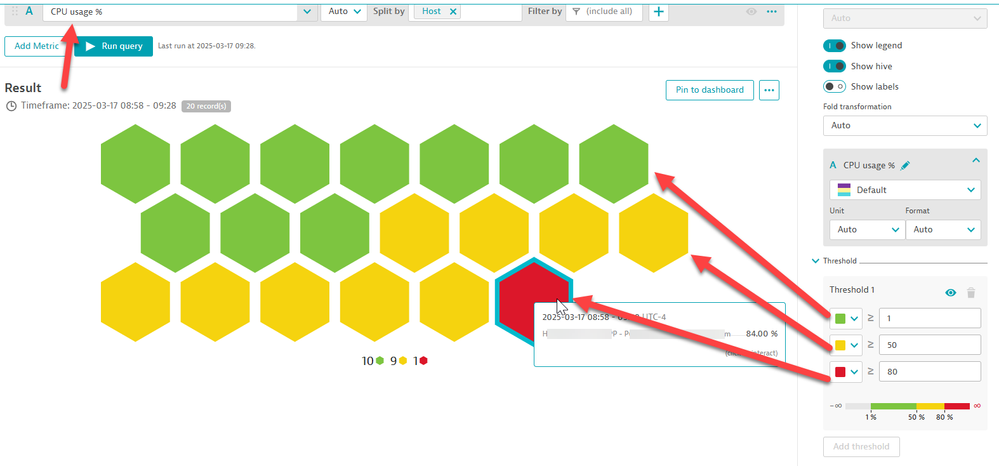The width and height of the screenshot is (999, 466).
Task: Click the Run query button
Action: pyautogui.click(x=113, y=46)
